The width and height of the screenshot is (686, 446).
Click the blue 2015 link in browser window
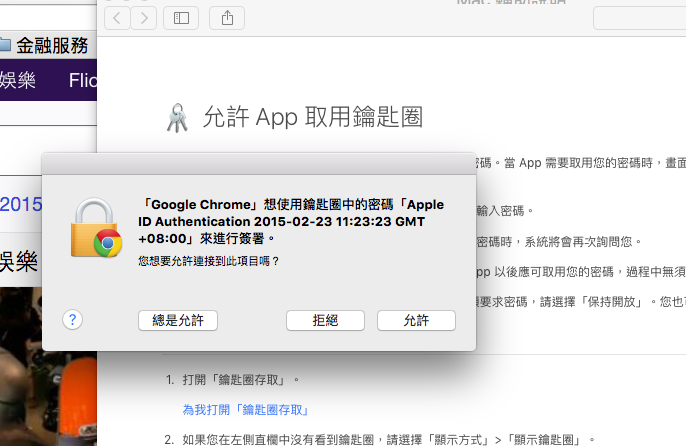(x=21, y=204)
